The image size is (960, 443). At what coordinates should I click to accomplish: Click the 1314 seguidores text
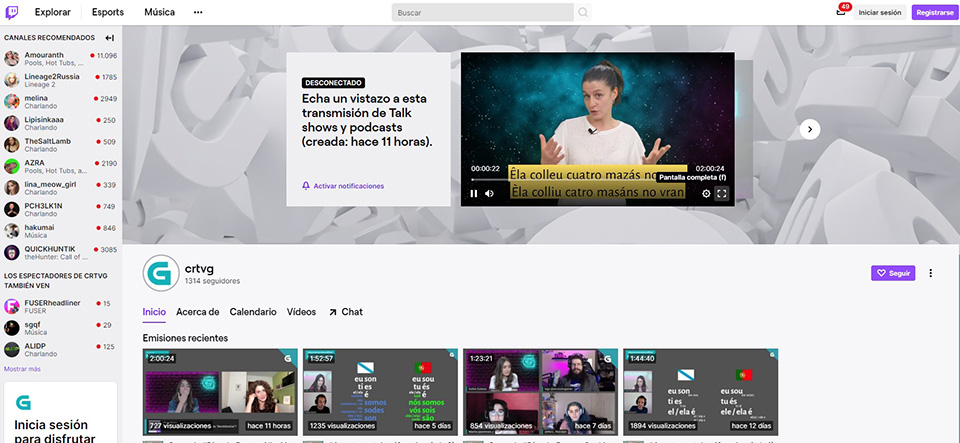(x=212, y=281)
